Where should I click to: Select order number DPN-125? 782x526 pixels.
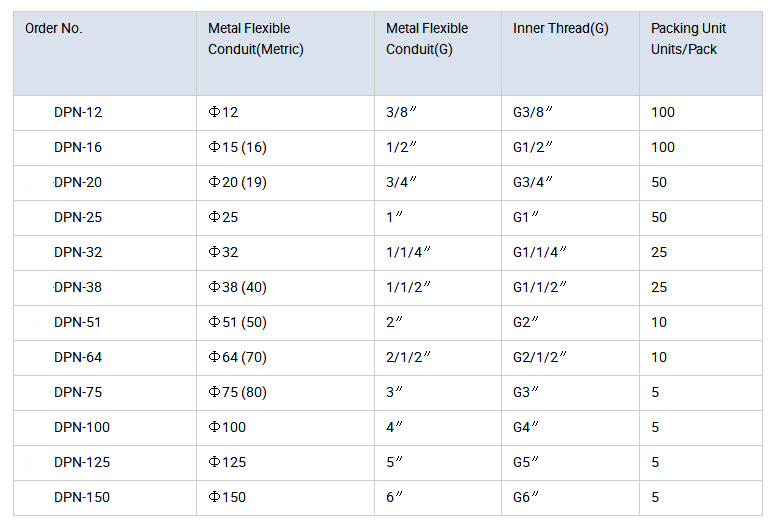coord(82,462)
